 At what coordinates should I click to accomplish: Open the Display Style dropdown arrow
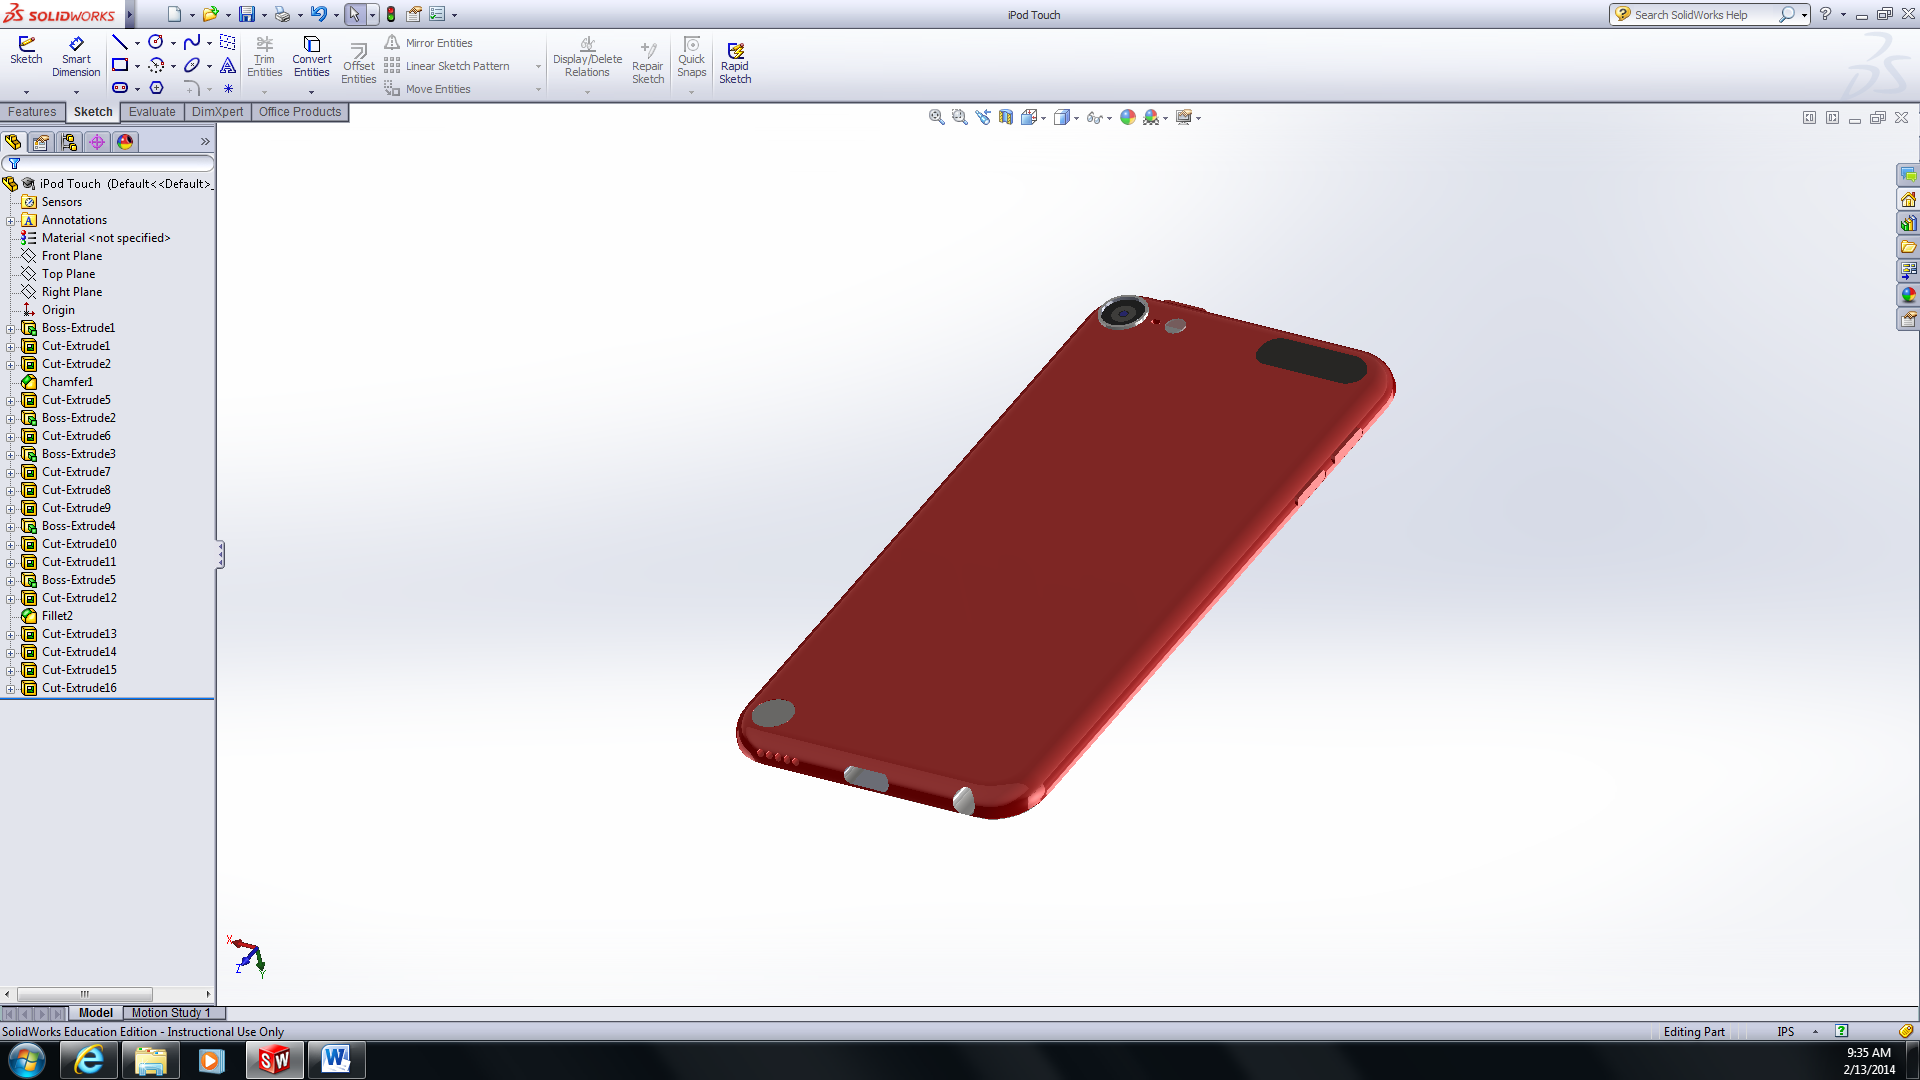(1076, 118)
